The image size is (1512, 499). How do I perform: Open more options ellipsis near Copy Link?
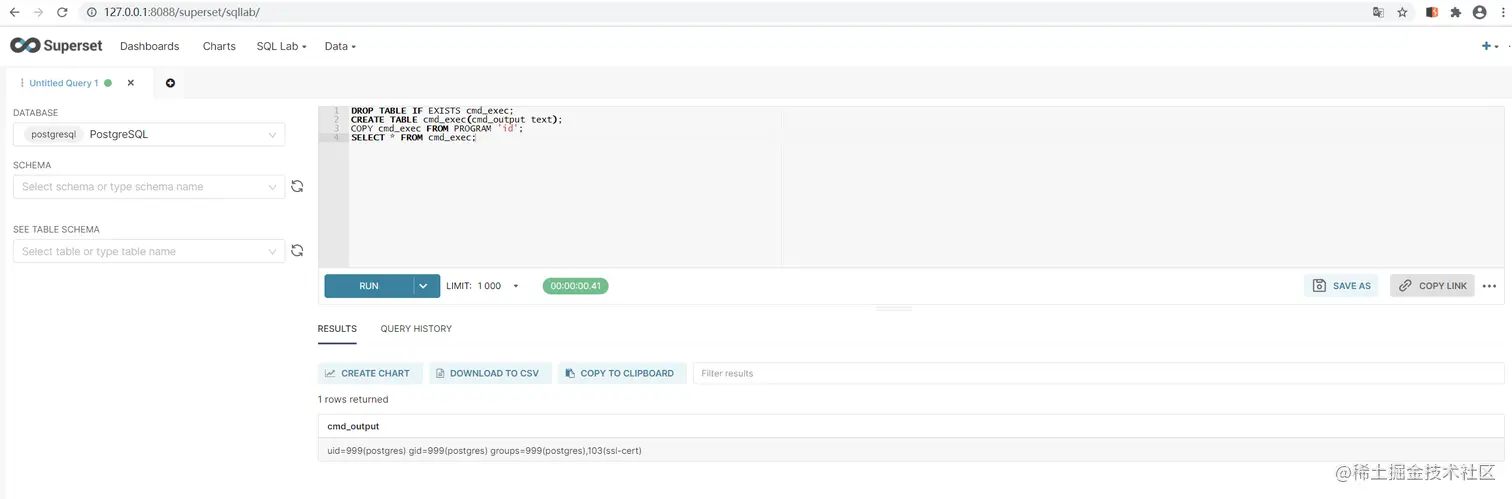pos(1489,286)
